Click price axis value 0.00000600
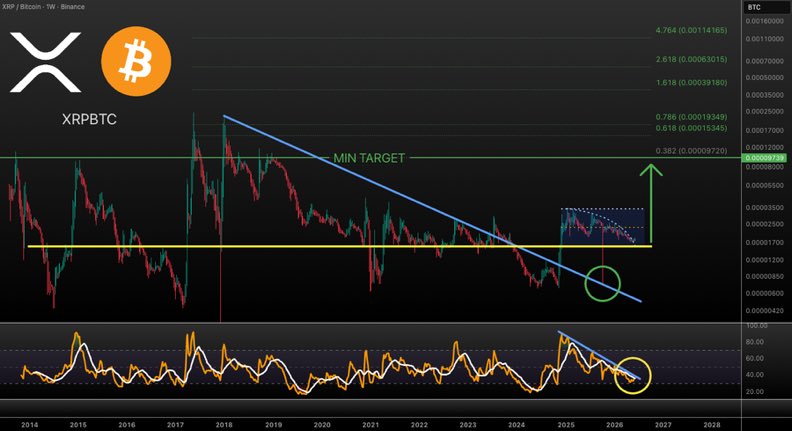The height and width of the screenshot is (431, 792). coord(765,294)
